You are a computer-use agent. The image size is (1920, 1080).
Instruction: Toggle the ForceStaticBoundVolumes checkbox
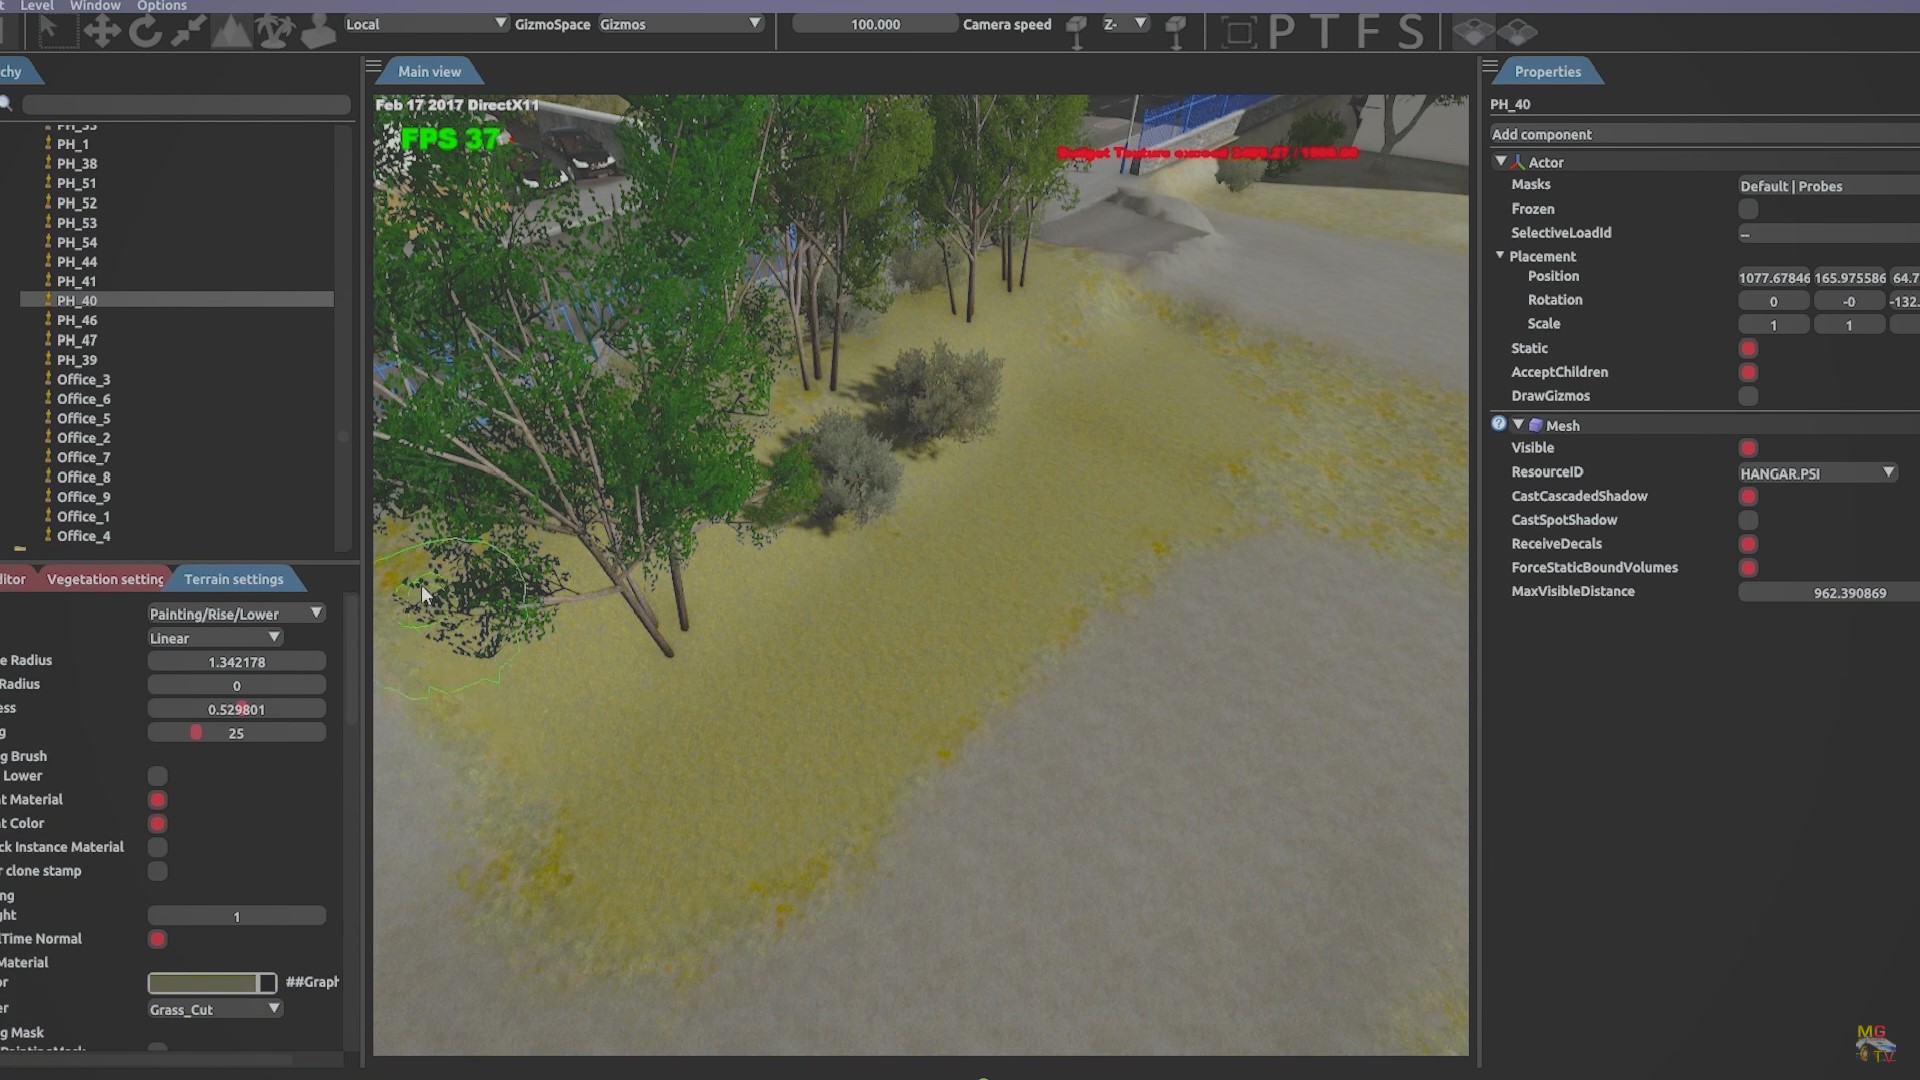click(1748, 568)
